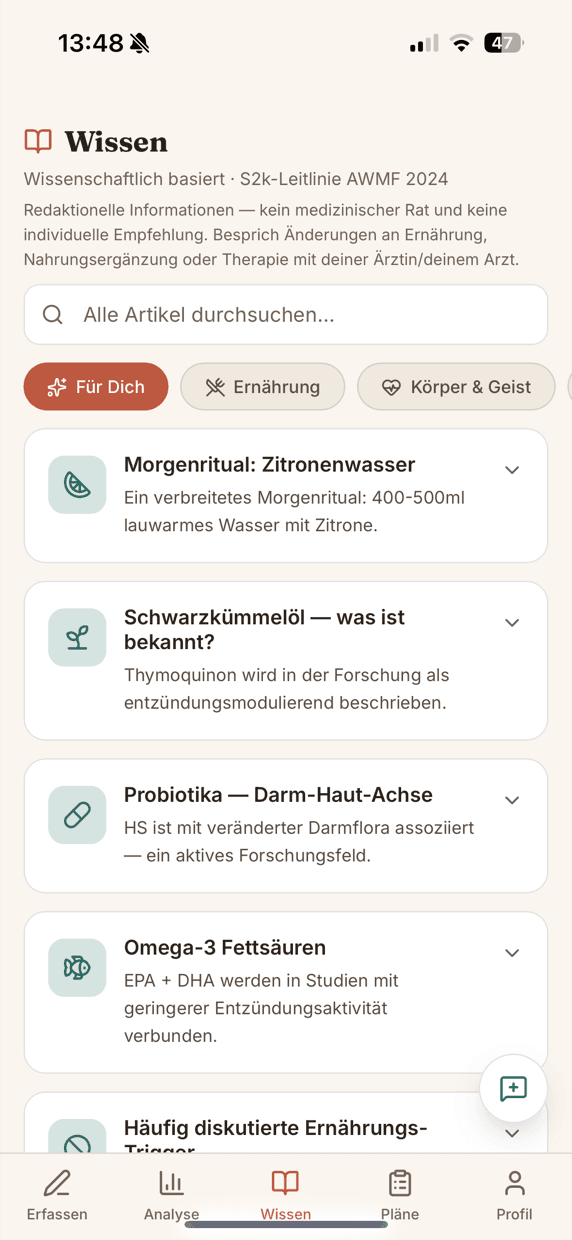Open the Pläne tab
Image resolution: width=572 pixels, height=1240 pixels.
[400, 1196]
